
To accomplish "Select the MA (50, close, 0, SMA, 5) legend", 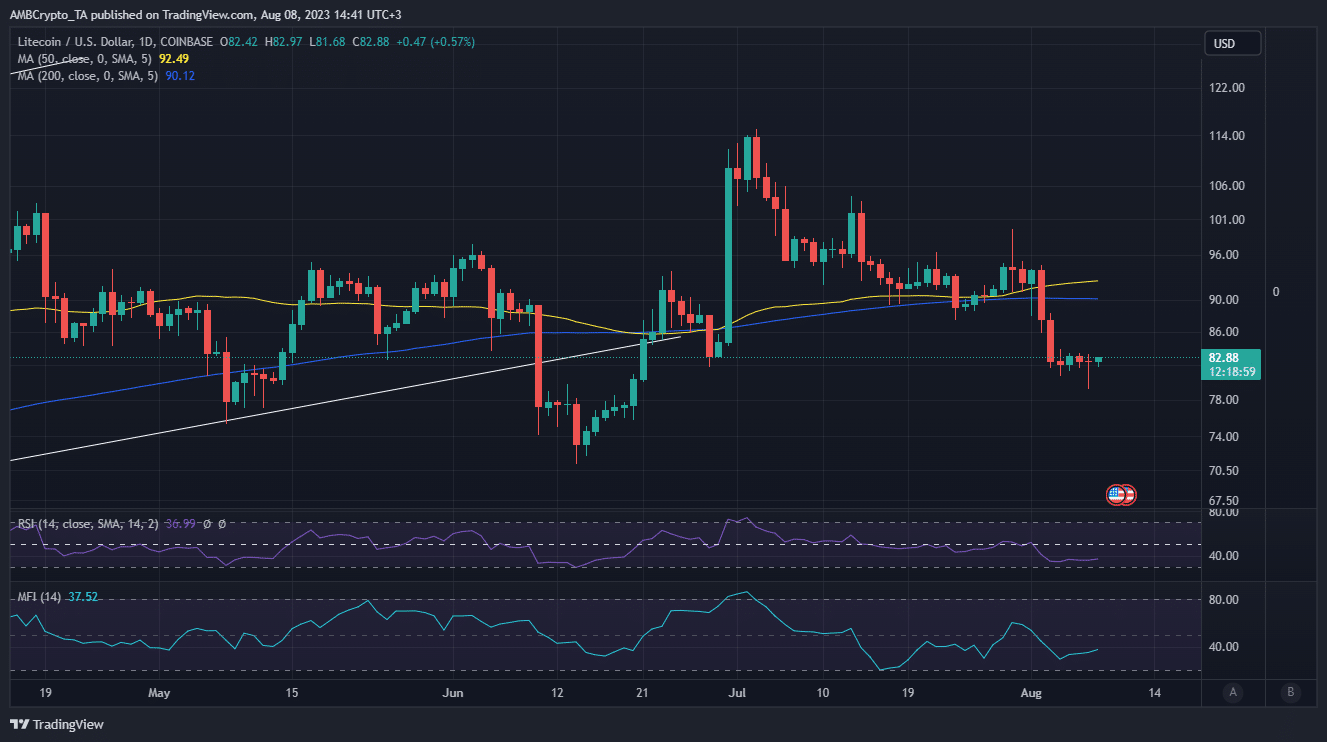I will click(87, 59).
